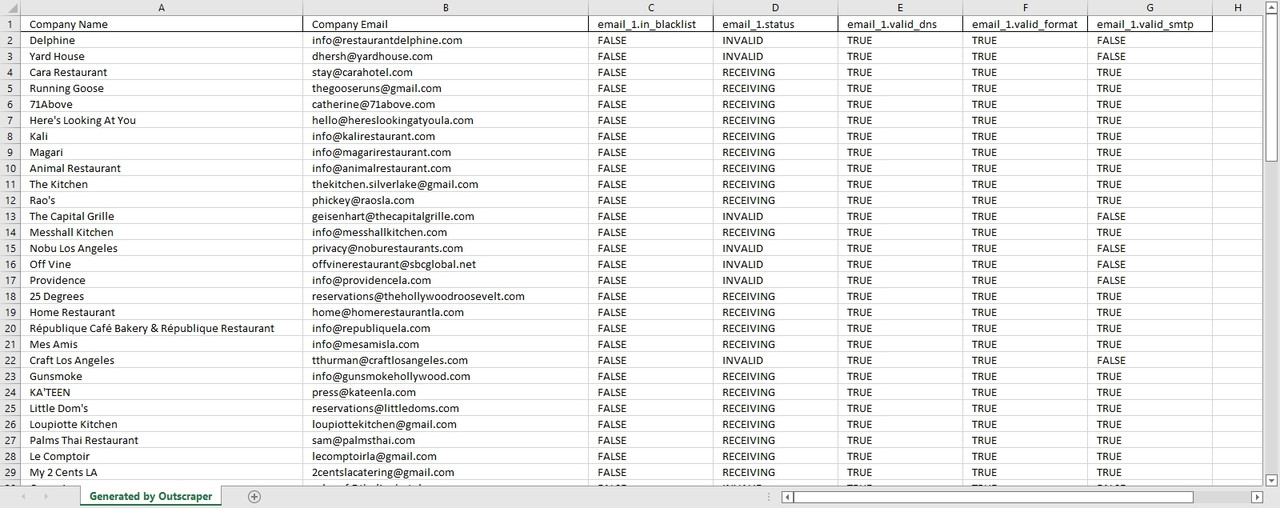Click vertical scrollbar down arrow
The width and height of the screenshot is (1280, 508).
pyautogui.click(x=1272, y=480)
